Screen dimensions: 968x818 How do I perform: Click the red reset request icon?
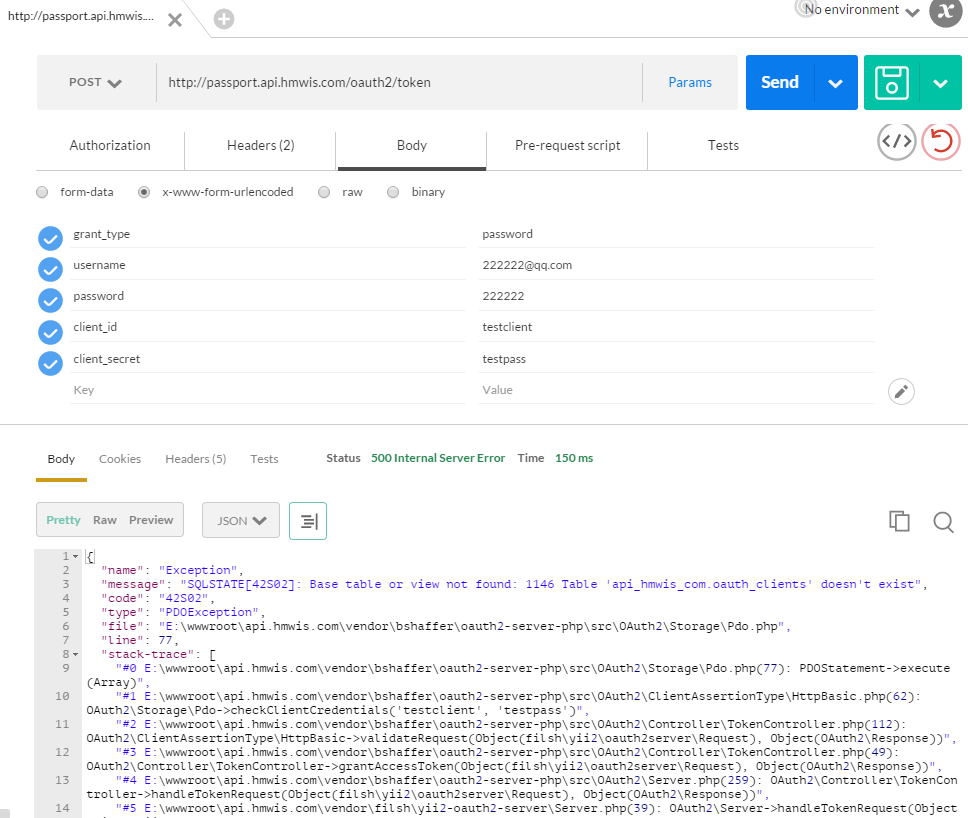tap(940, 142)
